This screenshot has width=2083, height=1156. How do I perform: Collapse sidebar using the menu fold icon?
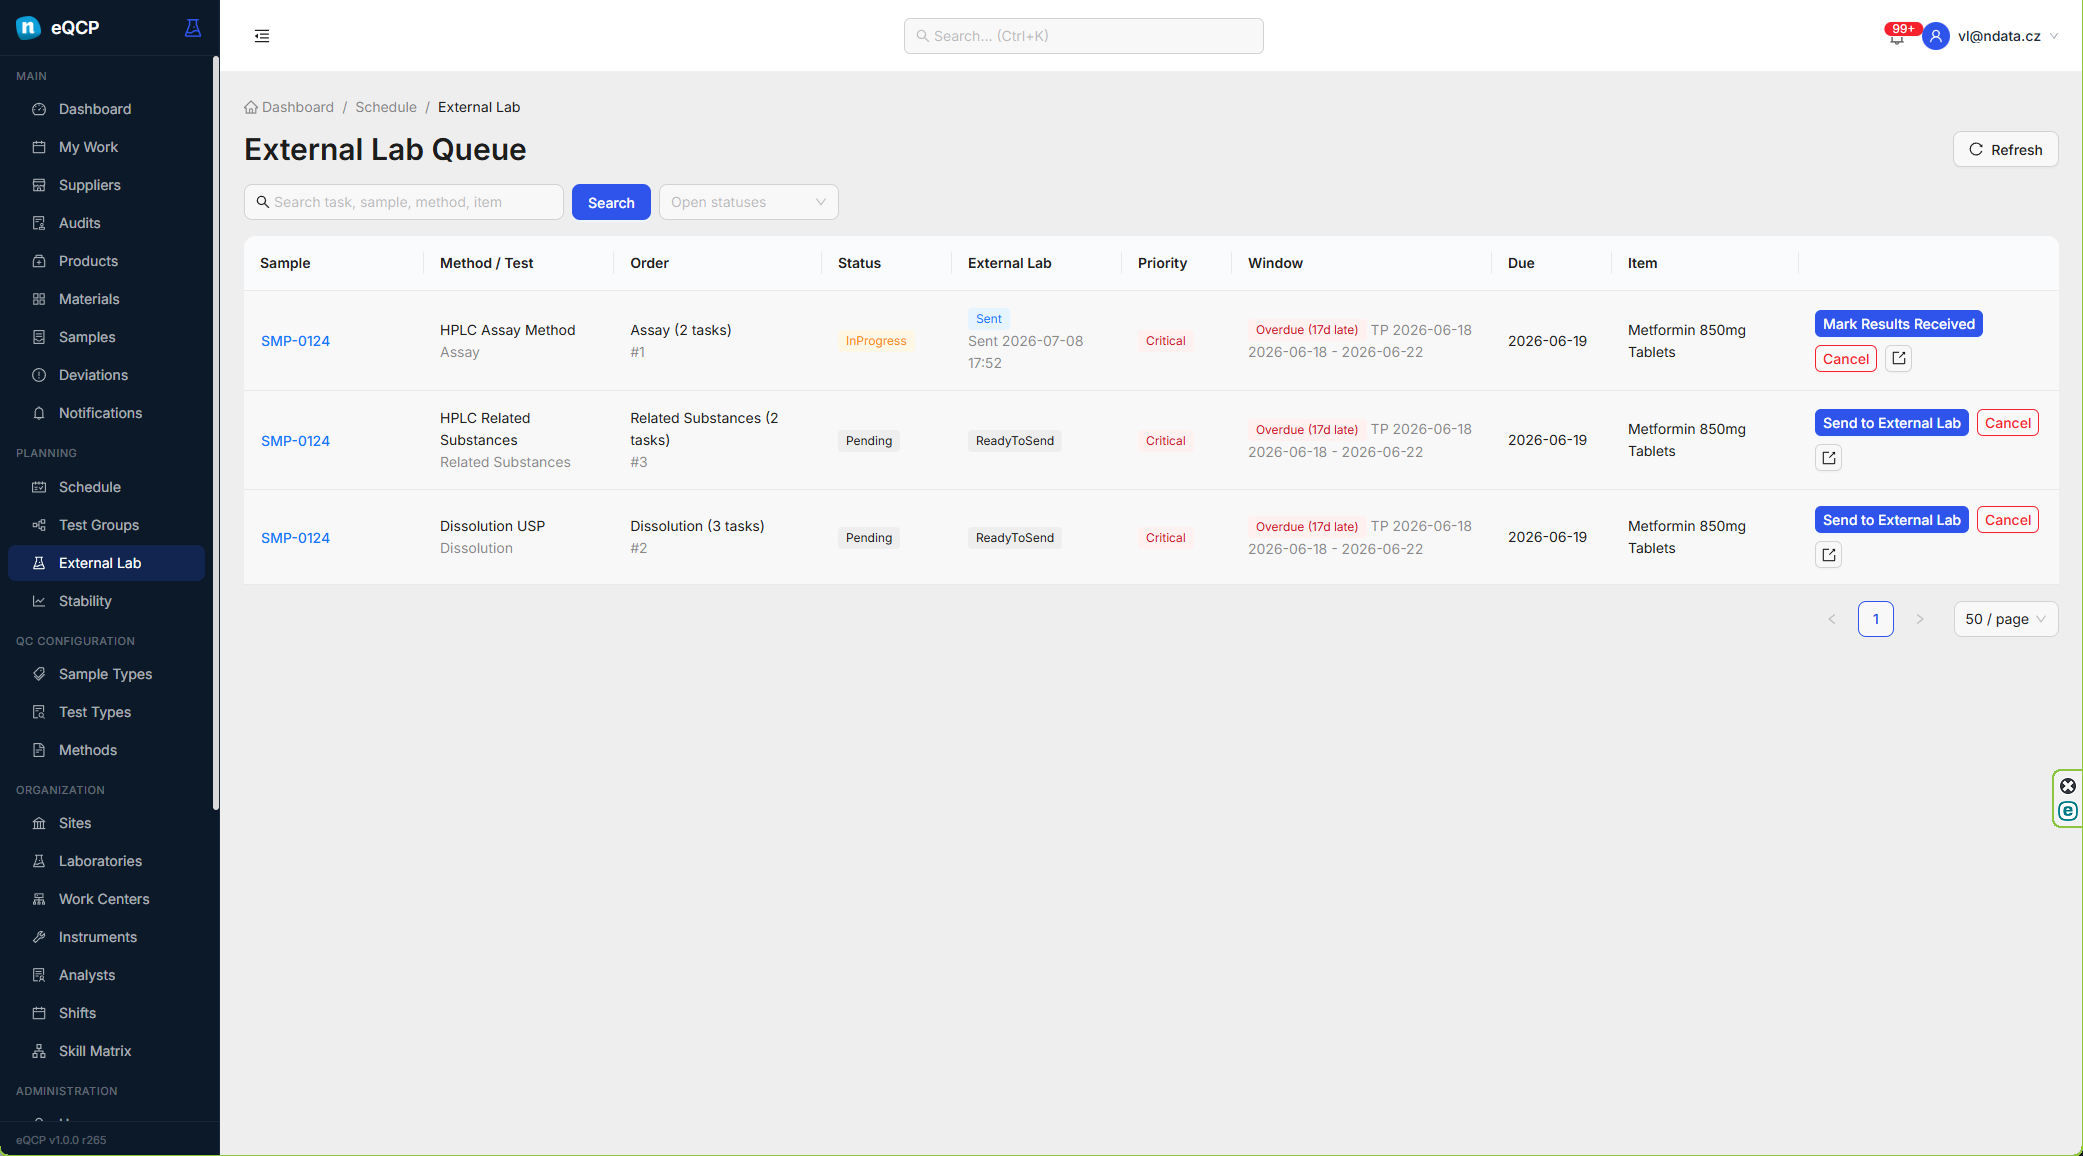[262, 36]
